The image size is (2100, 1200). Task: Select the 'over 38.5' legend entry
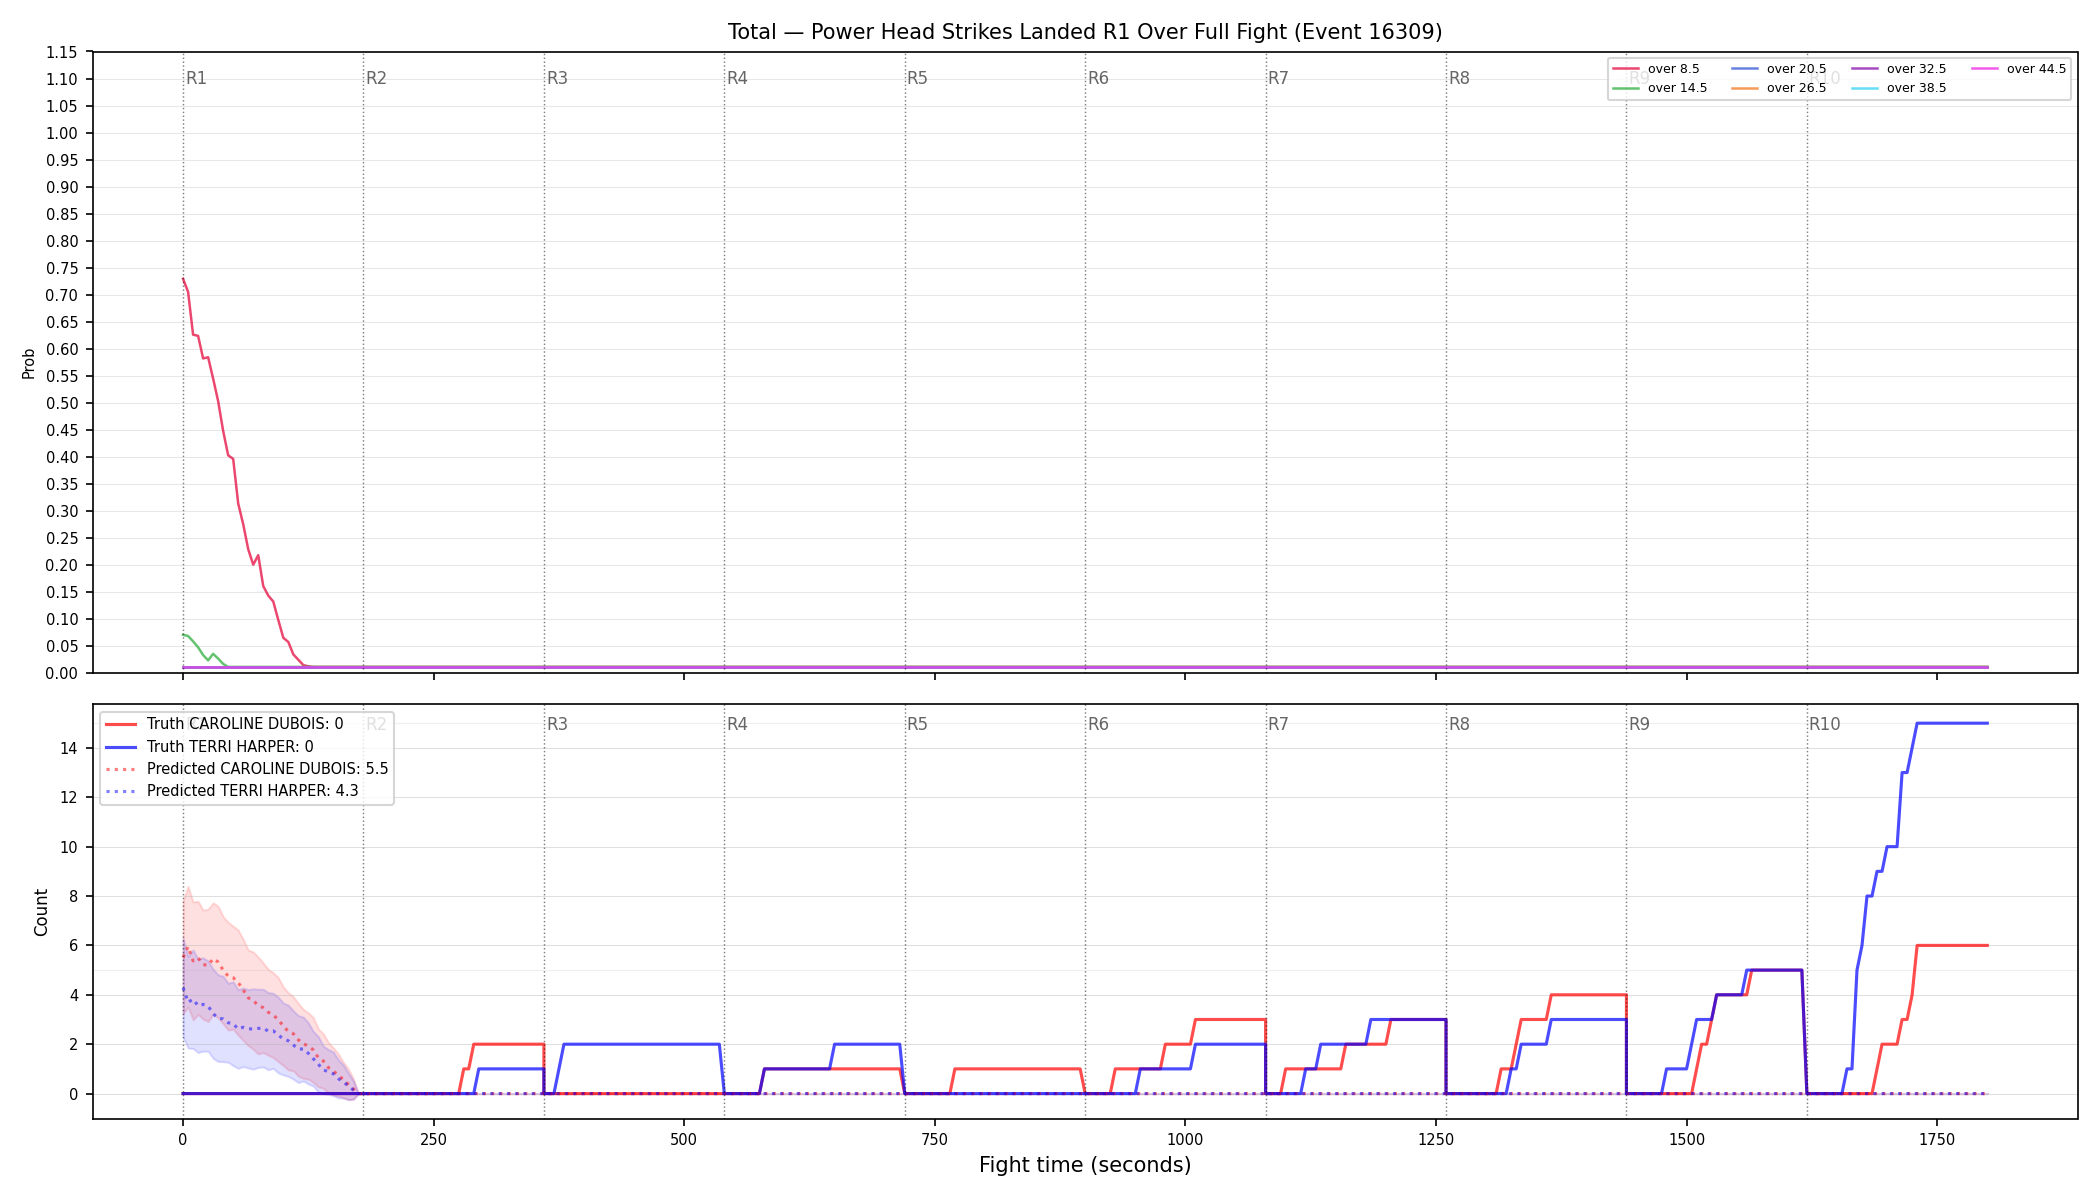tap(1899, 88)
